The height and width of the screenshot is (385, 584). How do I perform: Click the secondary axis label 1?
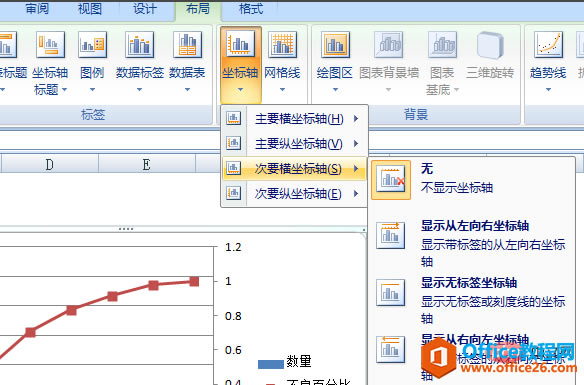(x=228, y=281)
